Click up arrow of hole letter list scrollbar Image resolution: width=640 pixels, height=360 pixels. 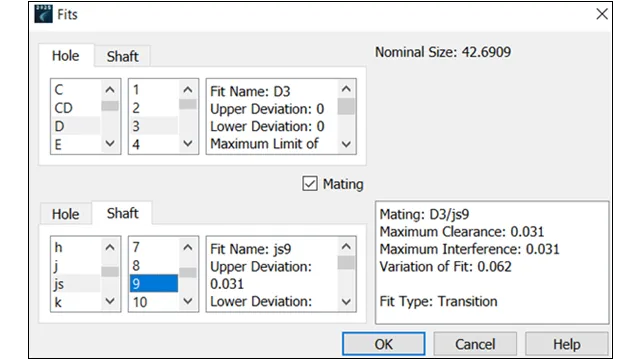click(x=110, y=89)
